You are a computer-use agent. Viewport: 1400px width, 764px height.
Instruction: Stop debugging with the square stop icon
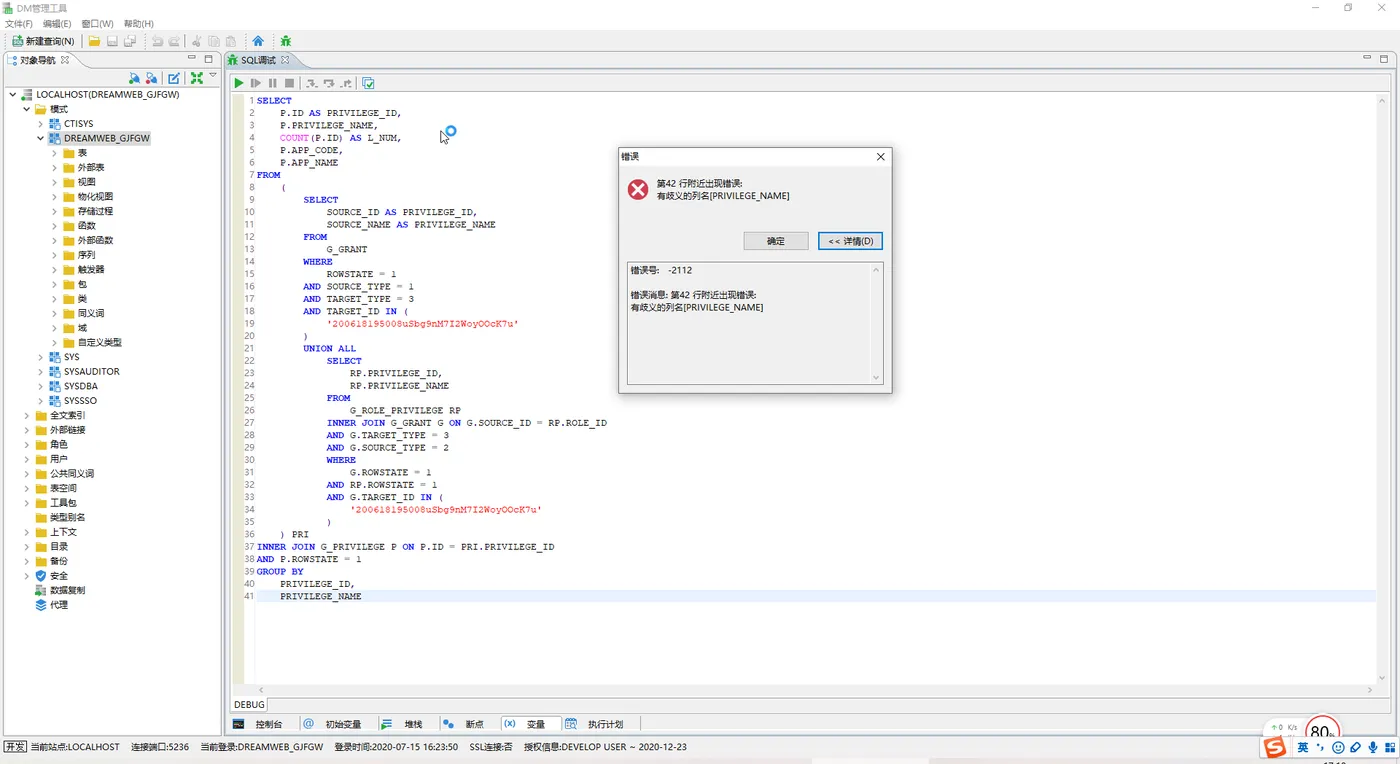coord(289,83)
